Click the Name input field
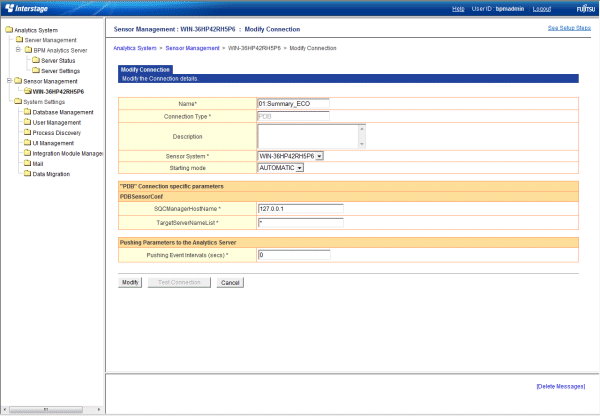Image resolution: width=600 pixels, height=416 pixels. [293, 104]
